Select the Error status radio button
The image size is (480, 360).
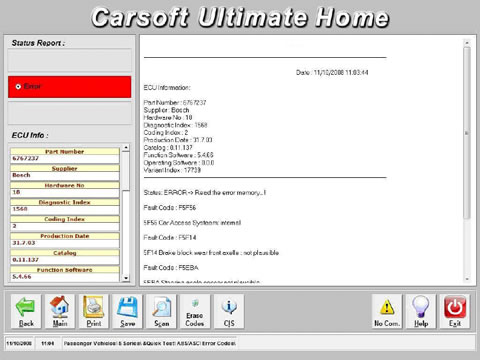click(x=18, y=87)
